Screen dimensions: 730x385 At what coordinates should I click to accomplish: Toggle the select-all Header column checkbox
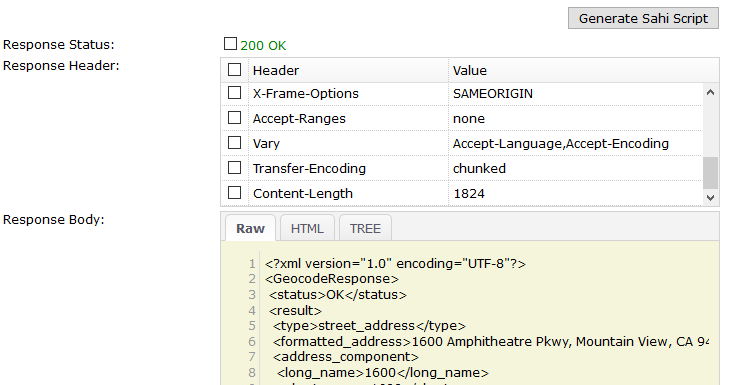pos(234,70)
